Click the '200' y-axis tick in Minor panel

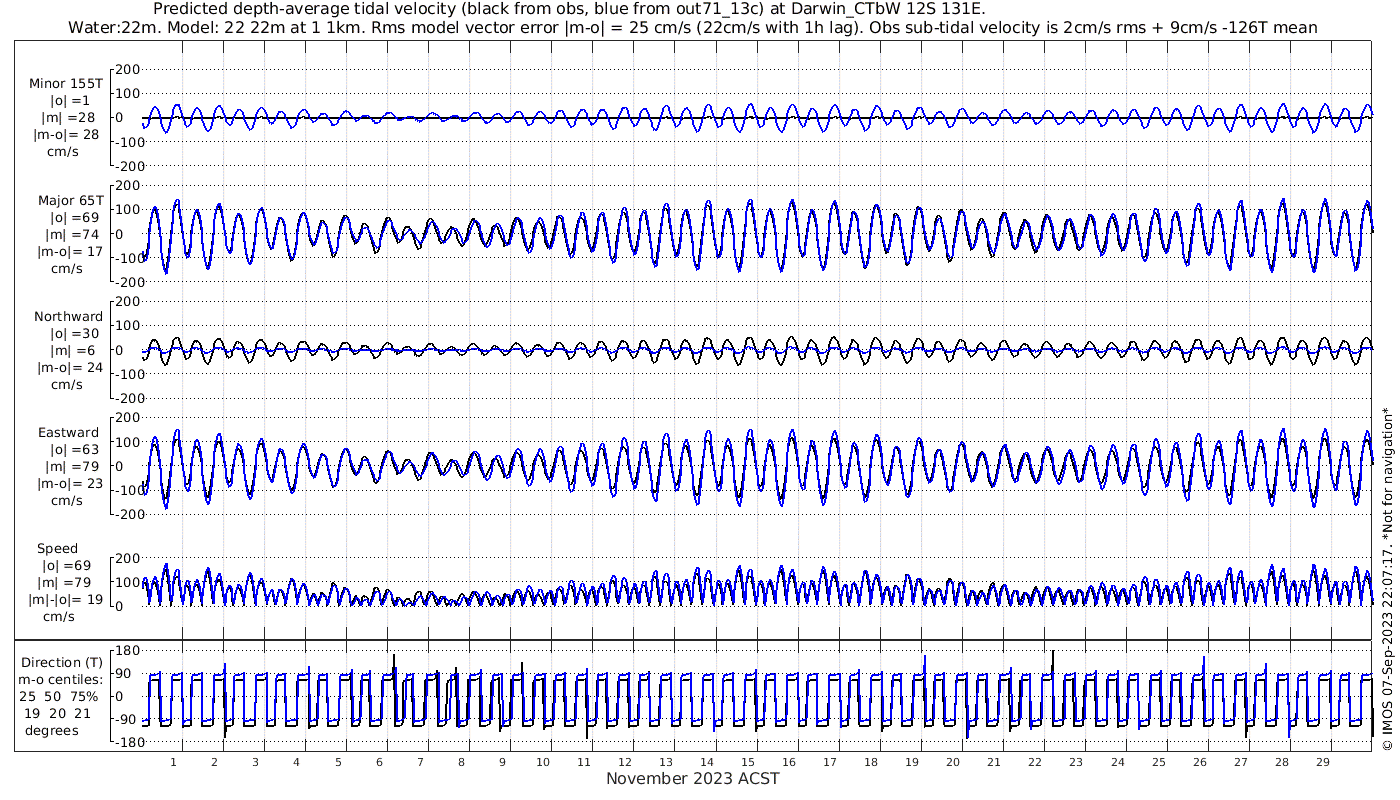point(127,69)
